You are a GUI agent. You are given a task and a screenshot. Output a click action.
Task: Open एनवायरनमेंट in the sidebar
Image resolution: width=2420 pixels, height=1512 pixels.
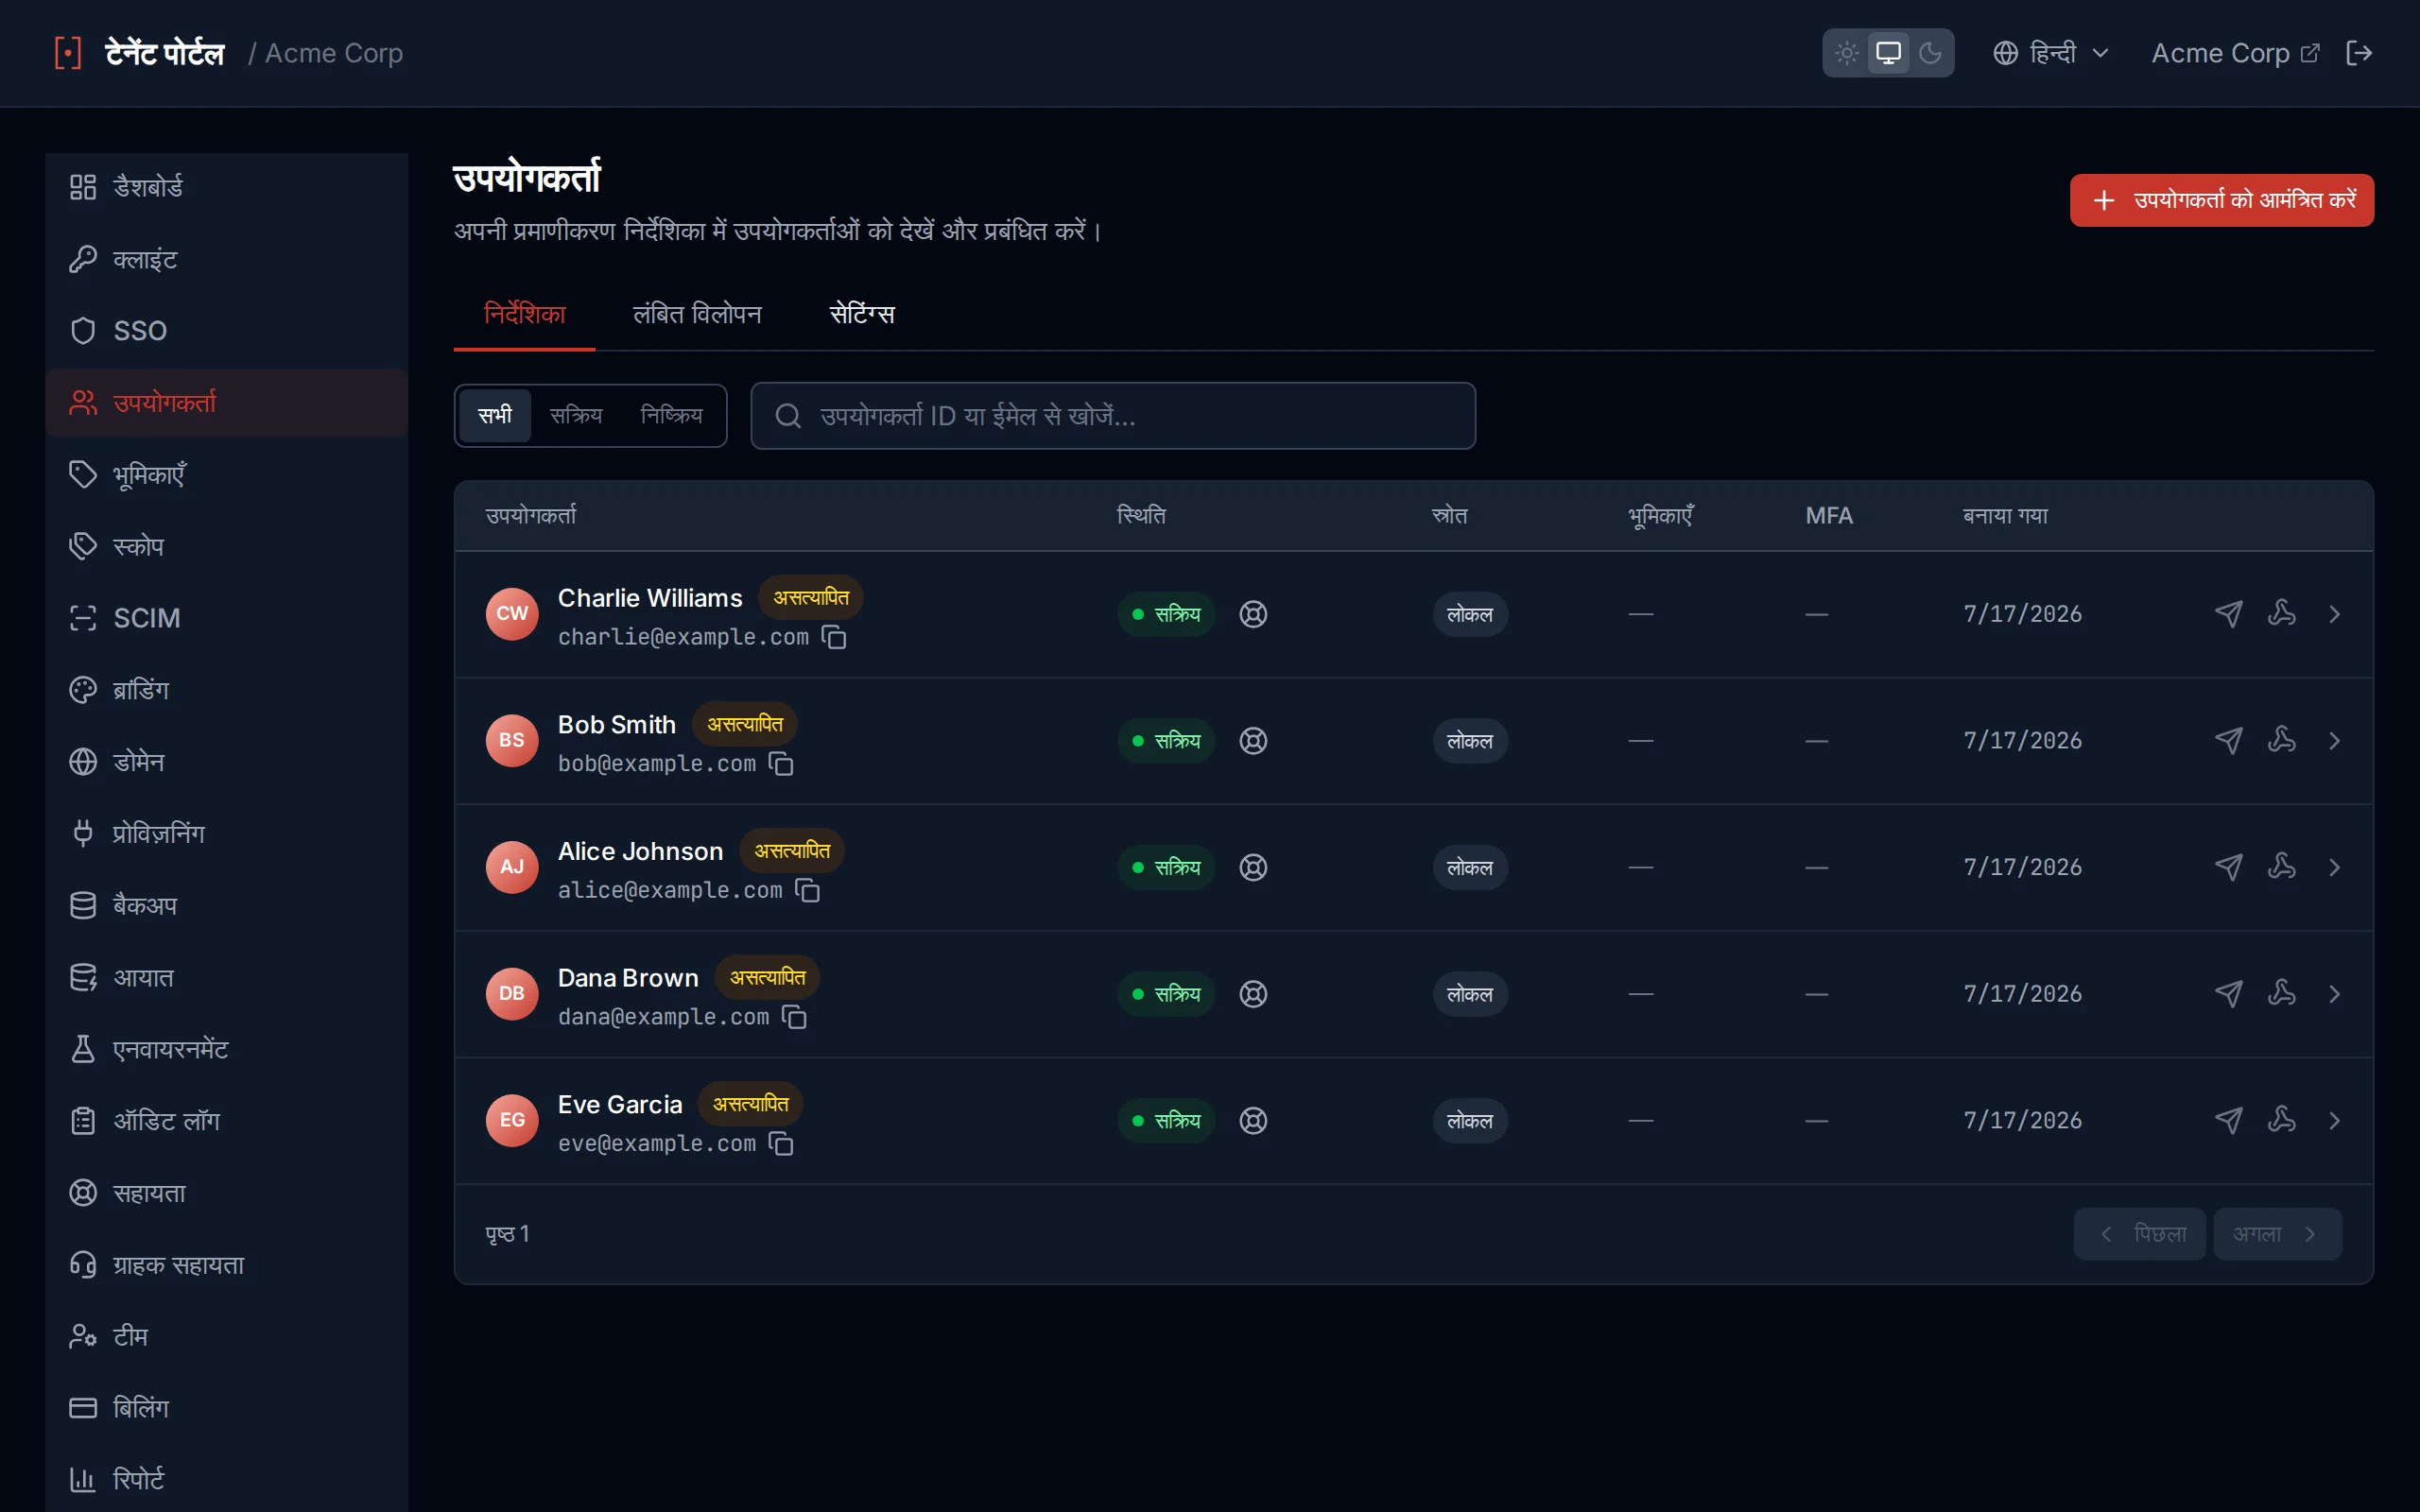tap(226, 1049)
